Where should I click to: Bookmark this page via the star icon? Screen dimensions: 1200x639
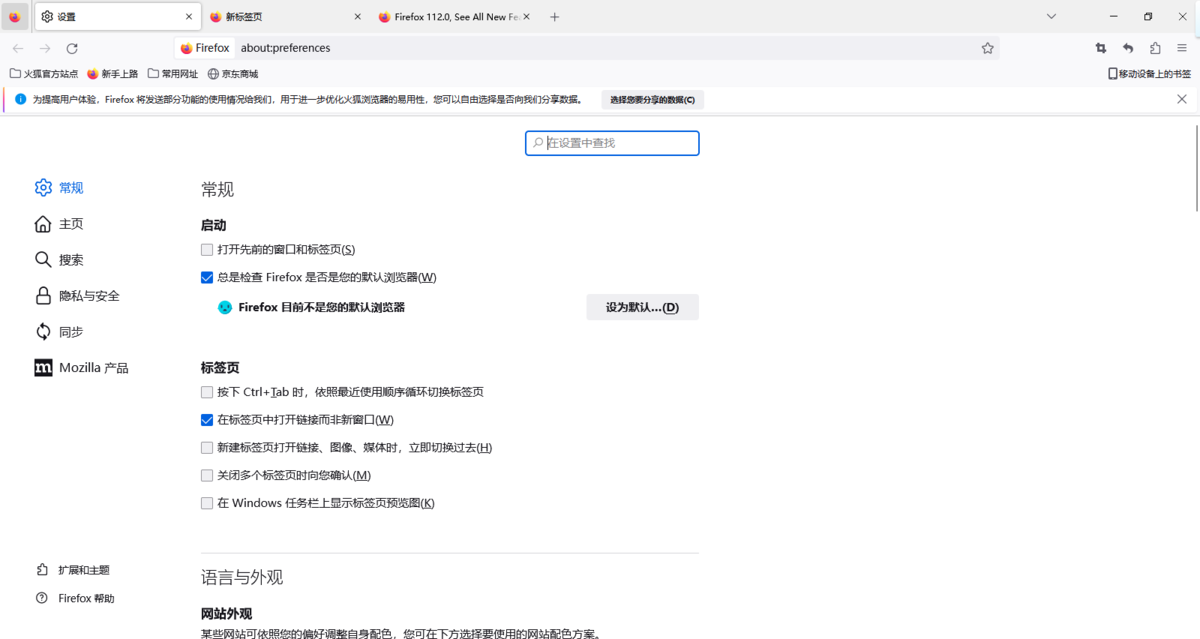click(988, 47)
